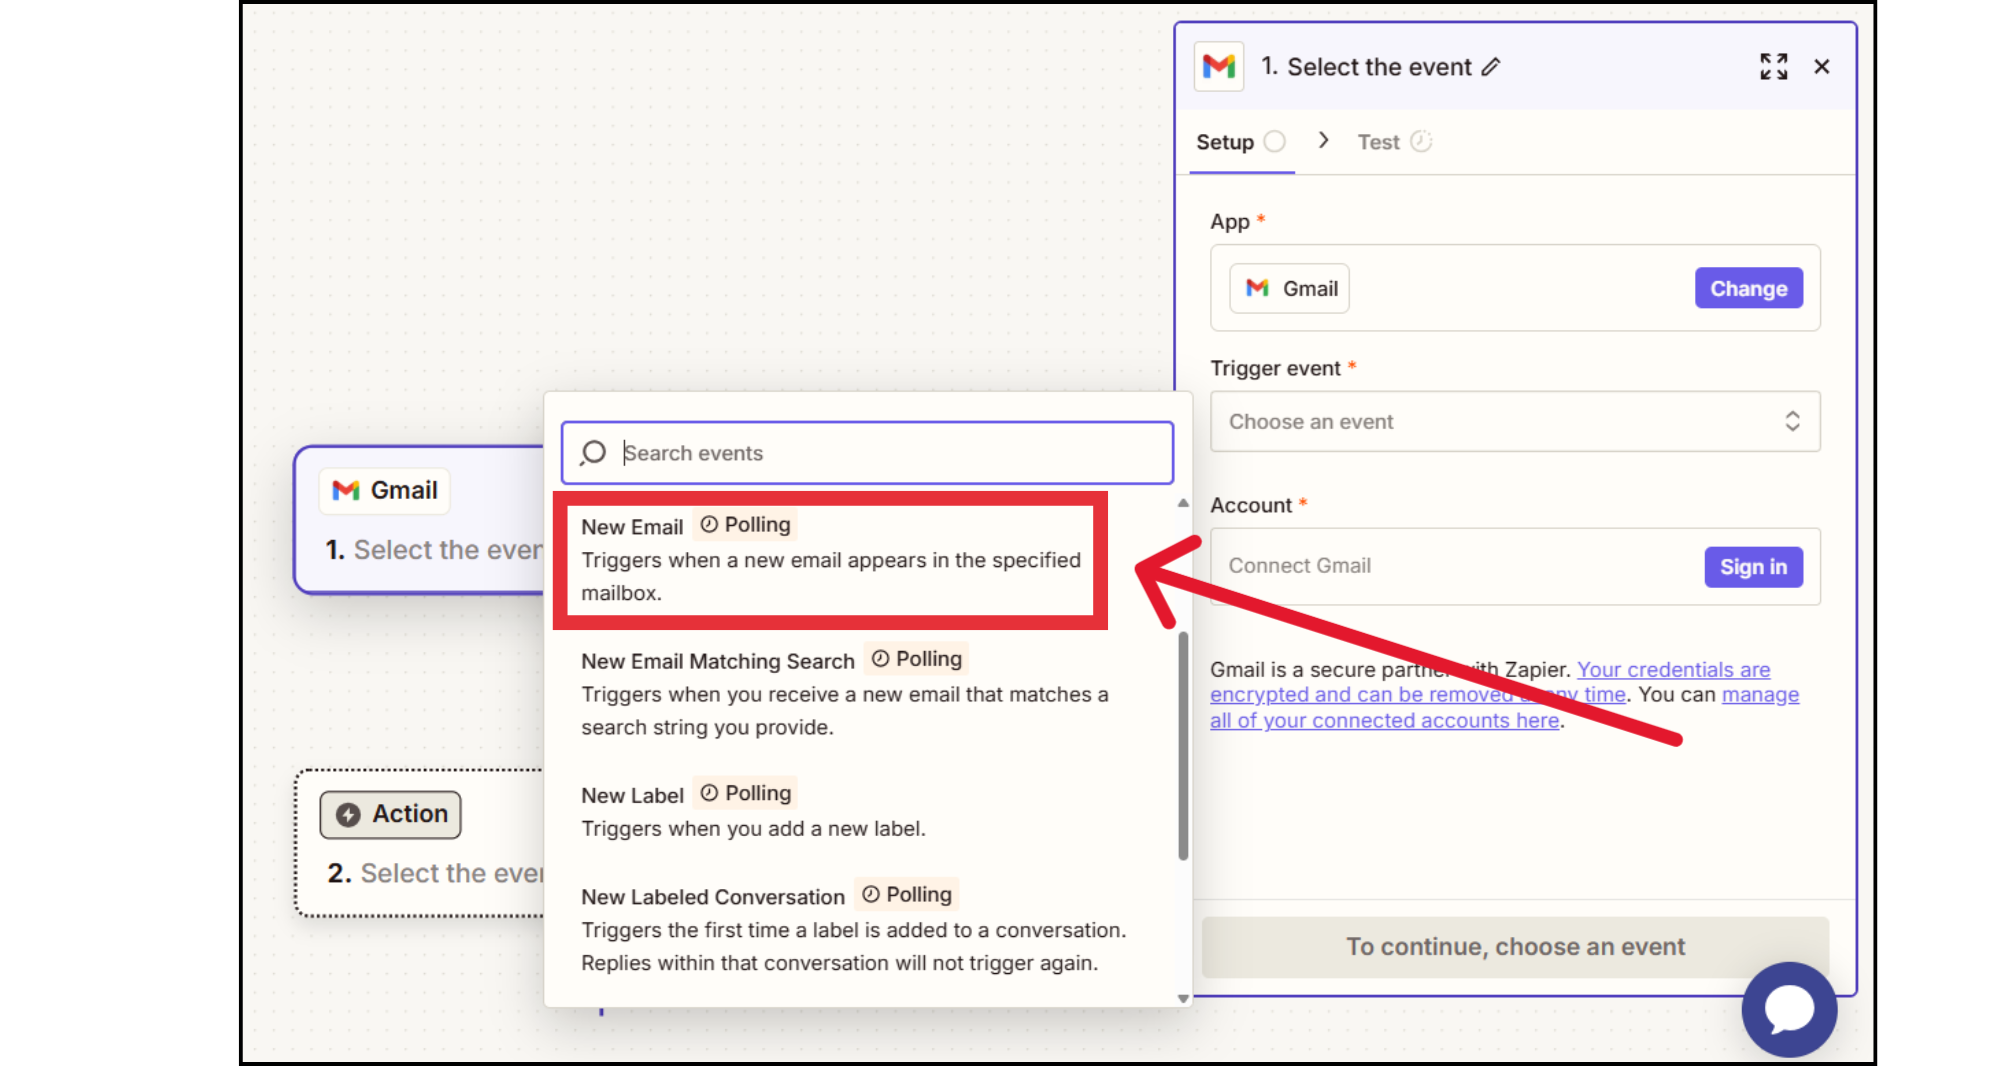Select the Action step node
This screenshot has width=2000, height=1066.
pyautogui.click(x=420, y=843)
